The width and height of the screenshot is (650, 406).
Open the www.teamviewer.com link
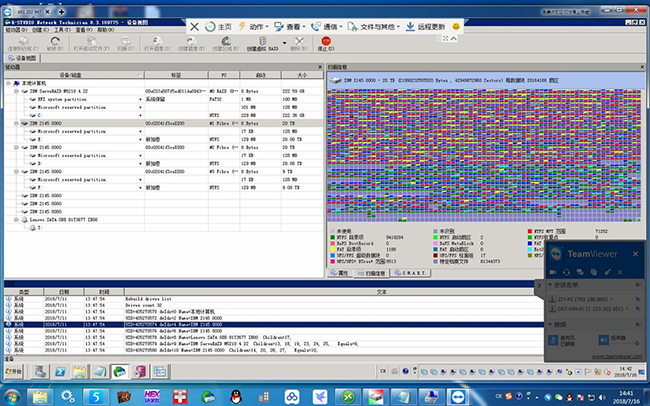(x=617, y=357)
